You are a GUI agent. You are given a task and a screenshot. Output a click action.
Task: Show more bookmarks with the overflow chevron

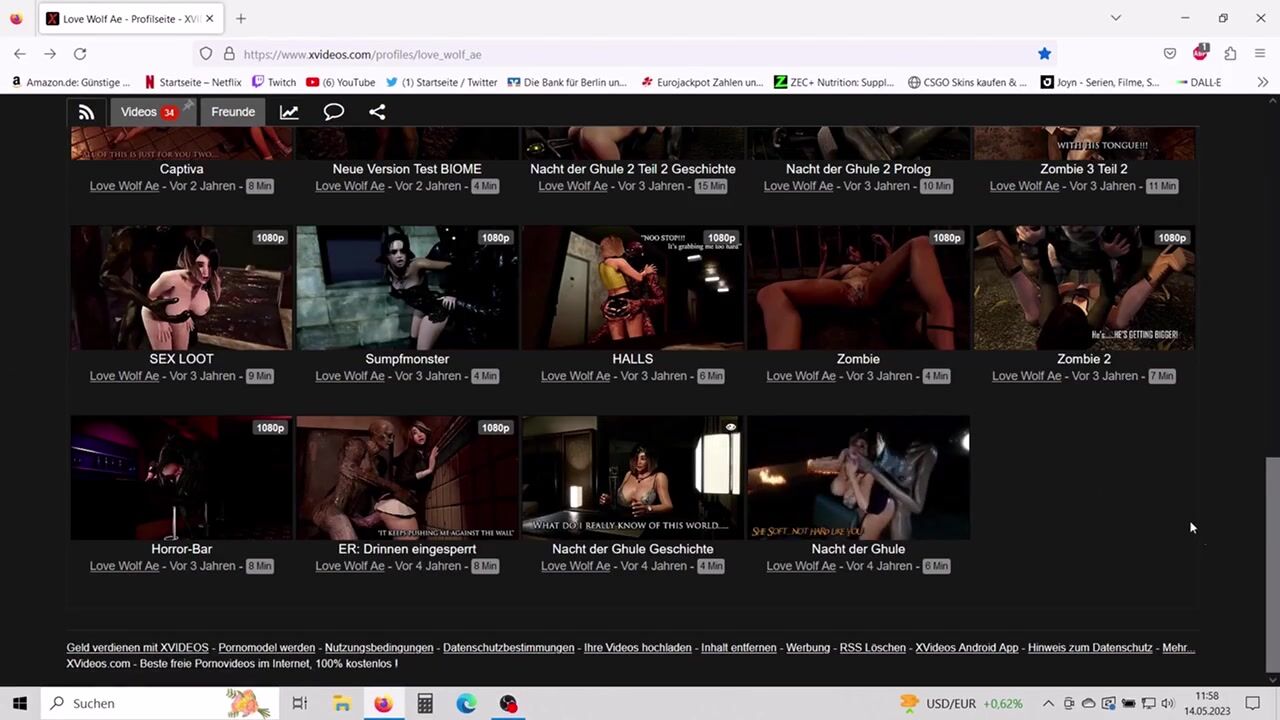[1262, 82]
